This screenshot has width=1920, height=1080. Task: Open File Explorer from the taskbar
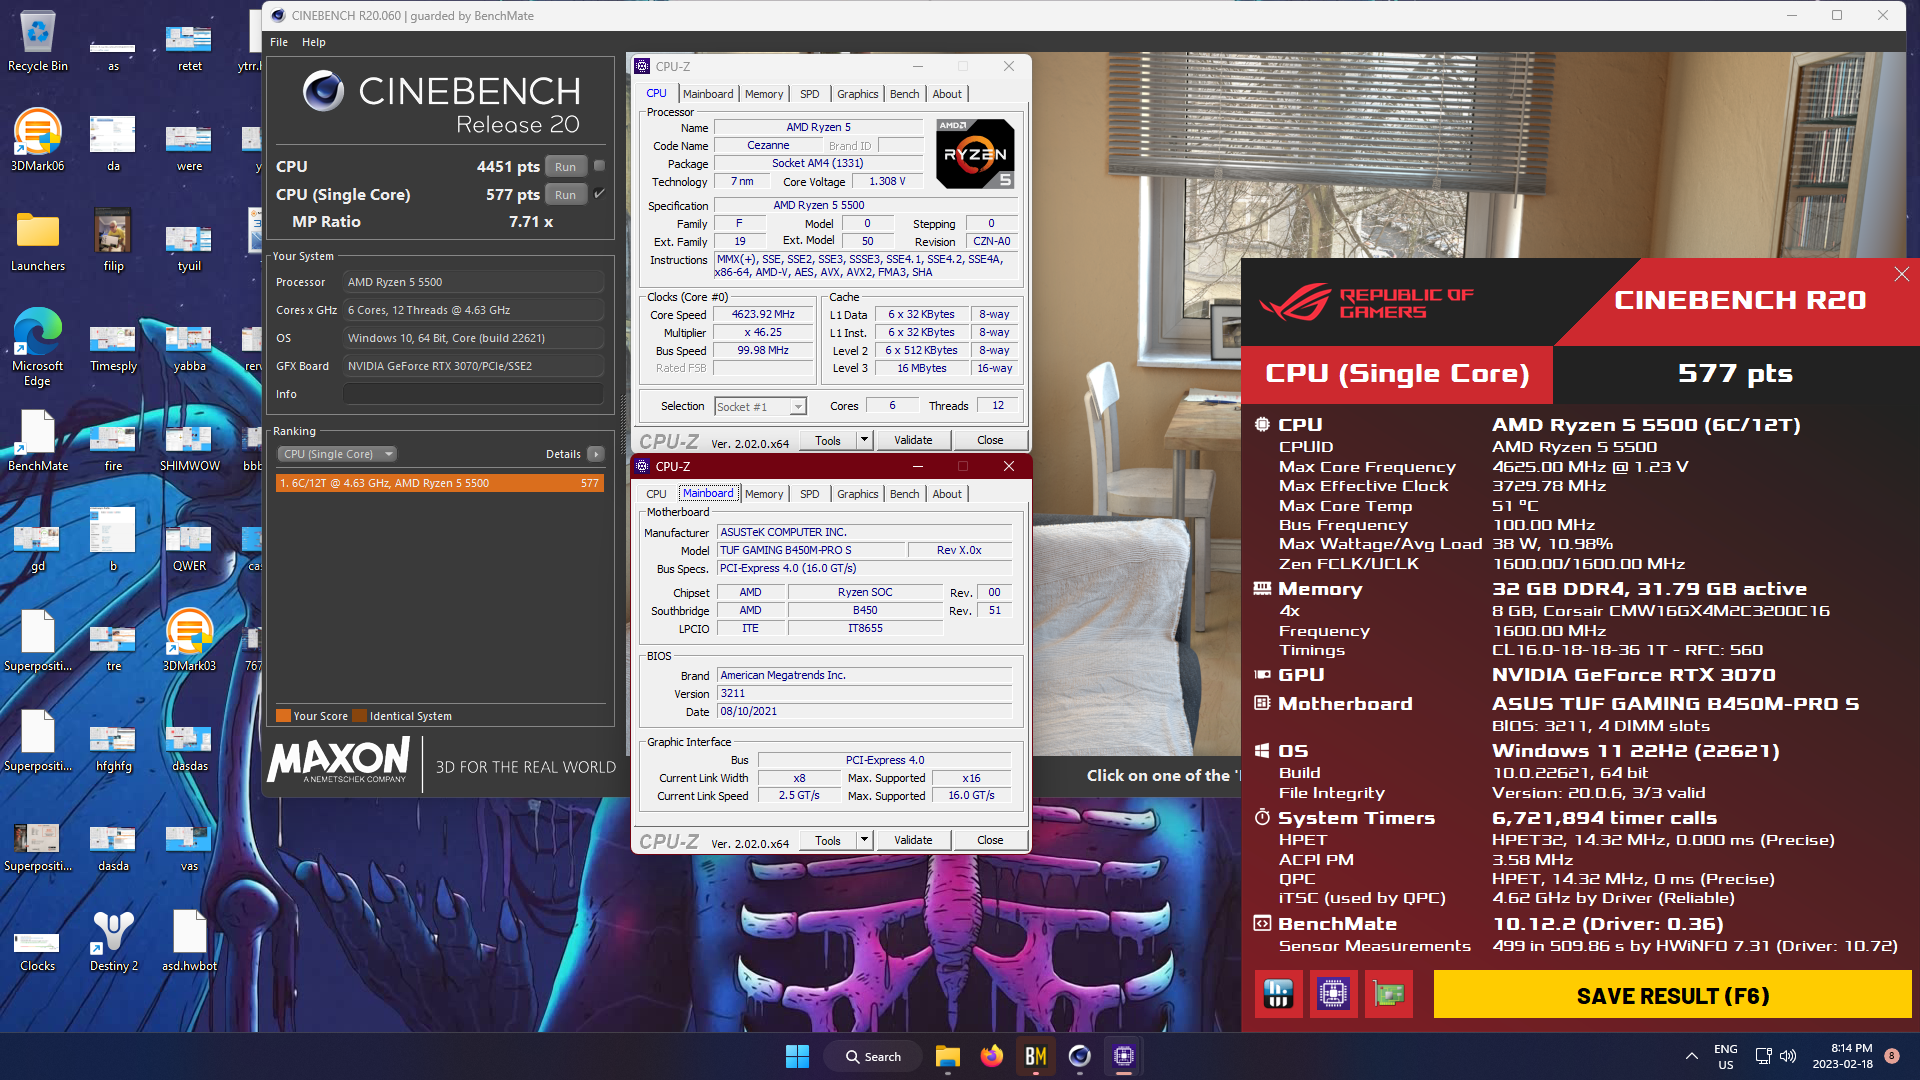click(x=947, y=1056)
